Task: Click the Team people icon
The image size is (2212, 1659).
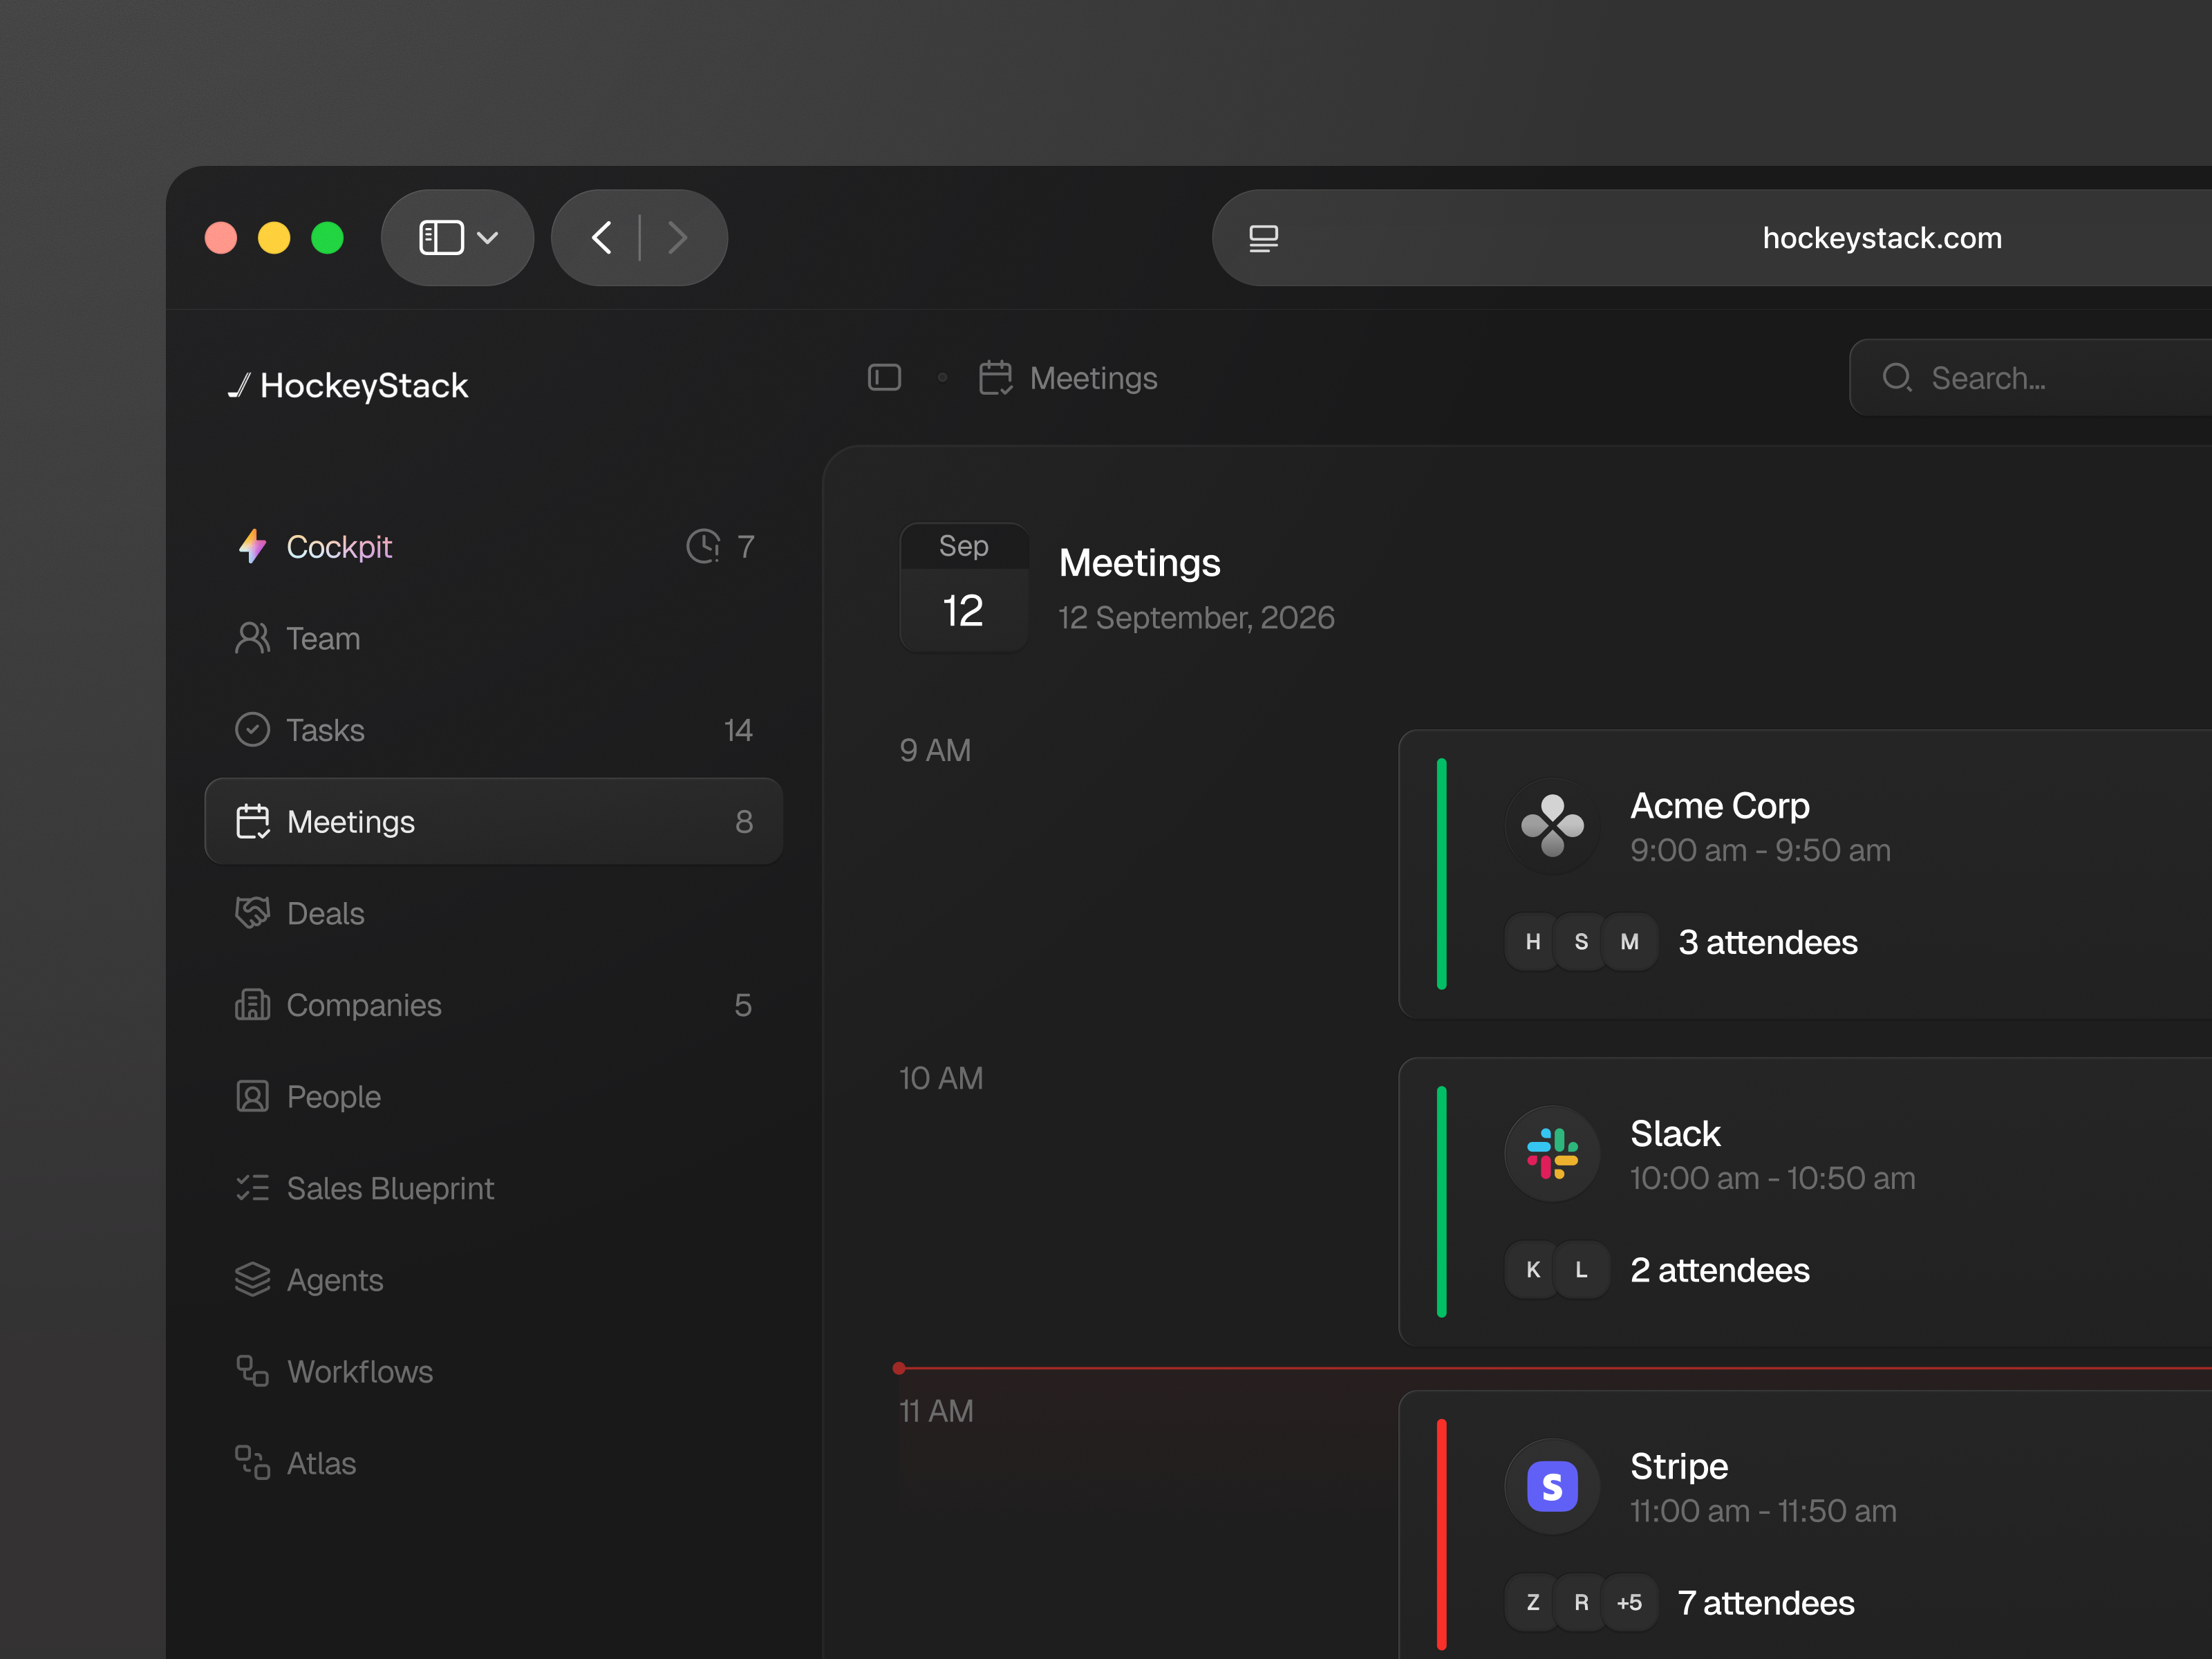Action: 252,638
